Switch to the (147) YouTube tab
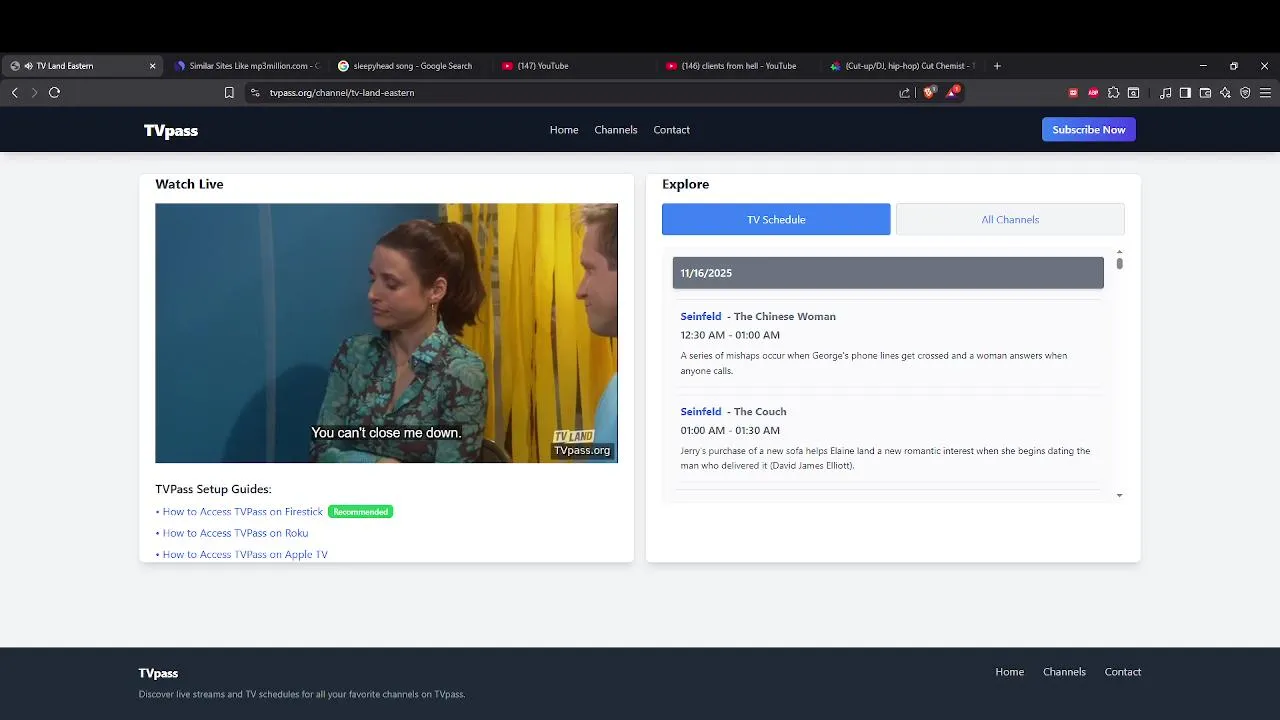Image resolution: width=1280 pixels, height=720 pixels. coord(575,66)
